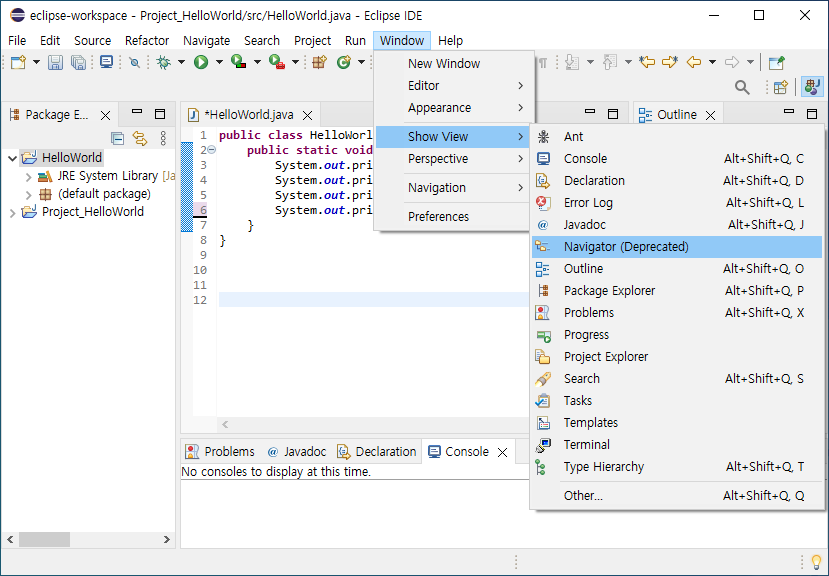Choose Templates in Show View list
829x576 pixels.
click(677, 423)
